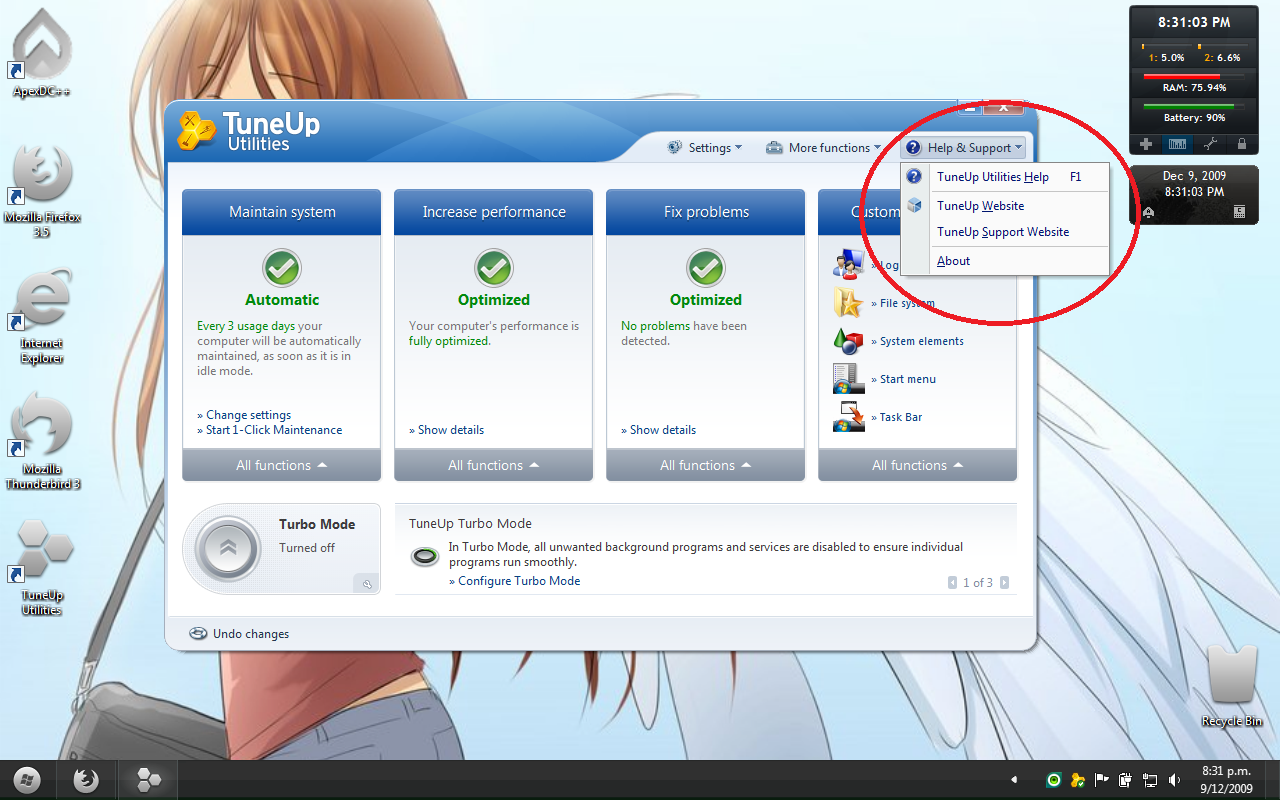Click the Dec 9, 2009 date on clock gadget
Viewport: 1280px width, 800px height.
1193,176
